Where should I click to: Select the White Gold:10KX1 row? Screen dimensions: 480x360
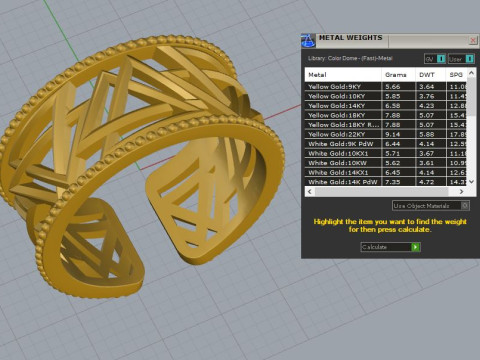386,154
